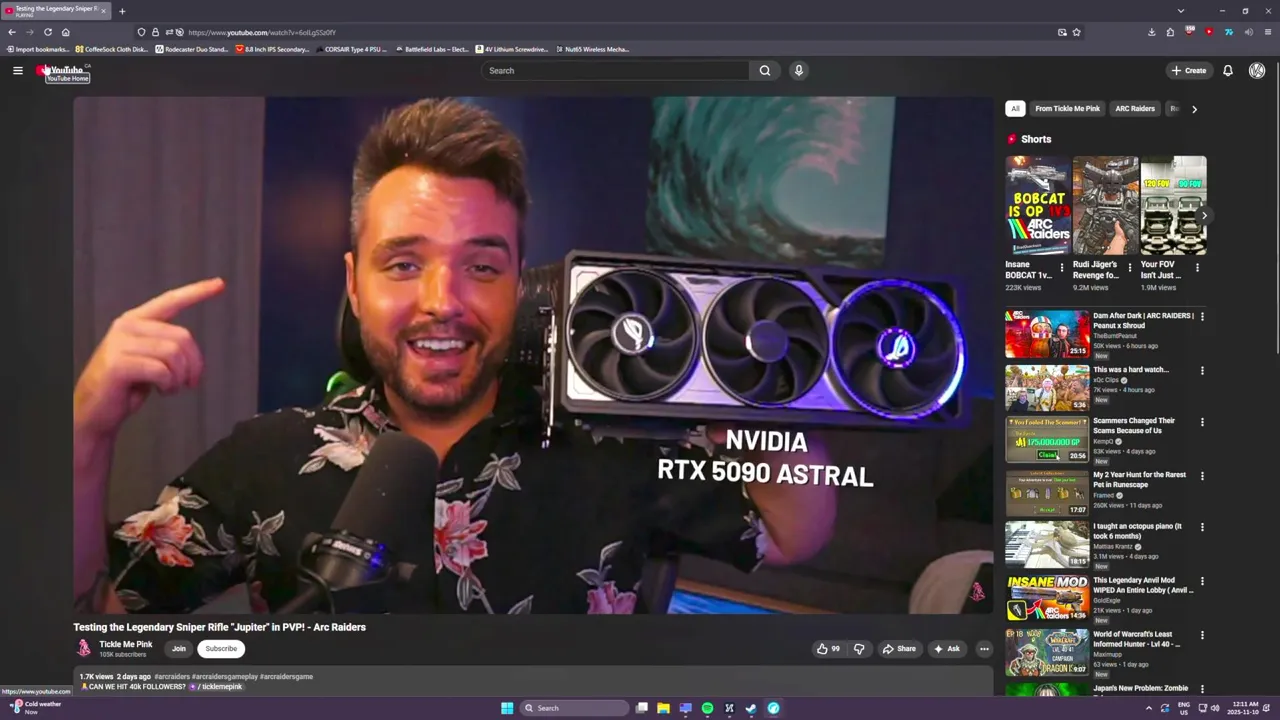This screenshot has height=720, width=1280.
Task: Open Tickle Me Pink channel avatar
Action: point(84,648)
